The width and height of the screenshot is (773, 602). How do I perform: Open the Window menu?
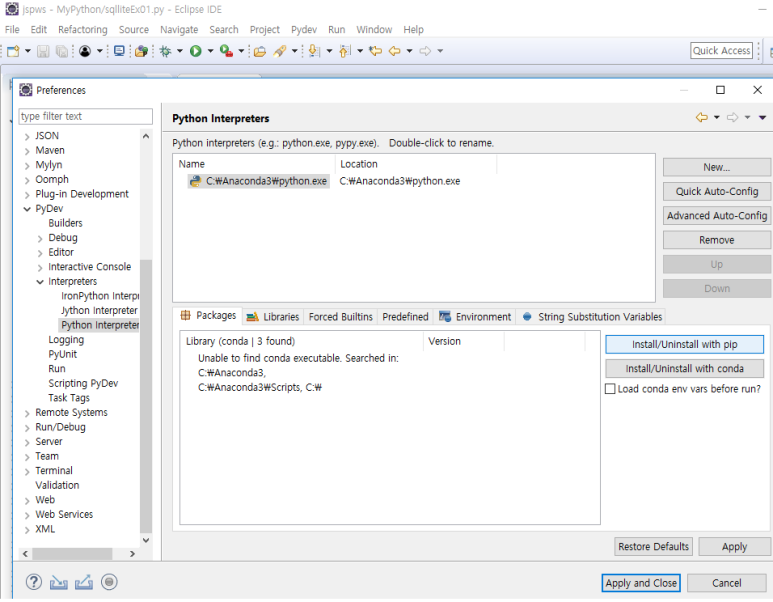click(x=374, y=30)
